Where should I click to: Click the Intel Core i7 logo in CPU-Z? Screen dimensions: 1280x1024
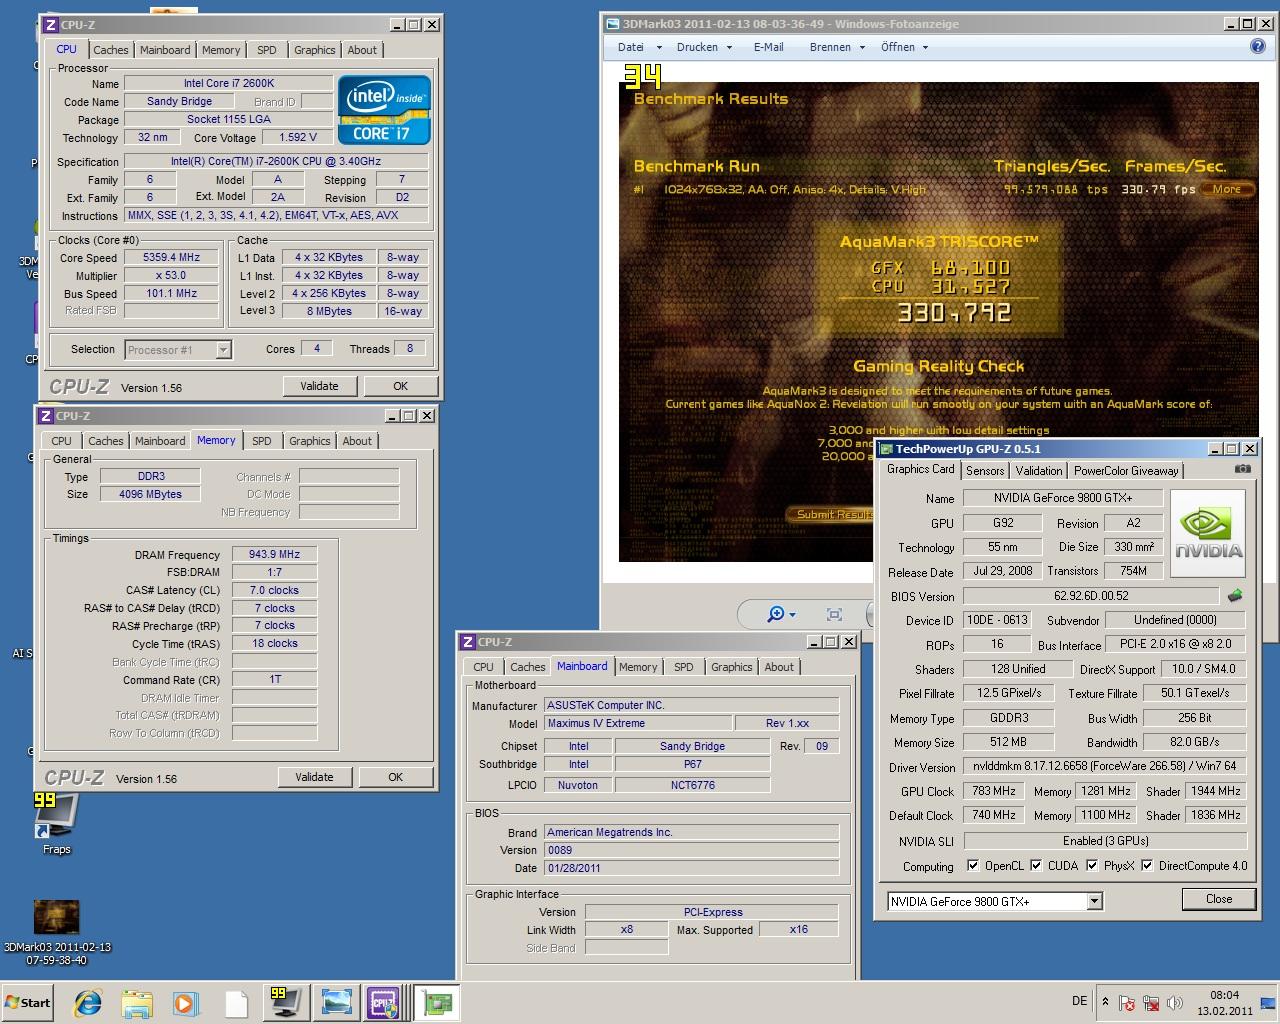pos(384,110)
